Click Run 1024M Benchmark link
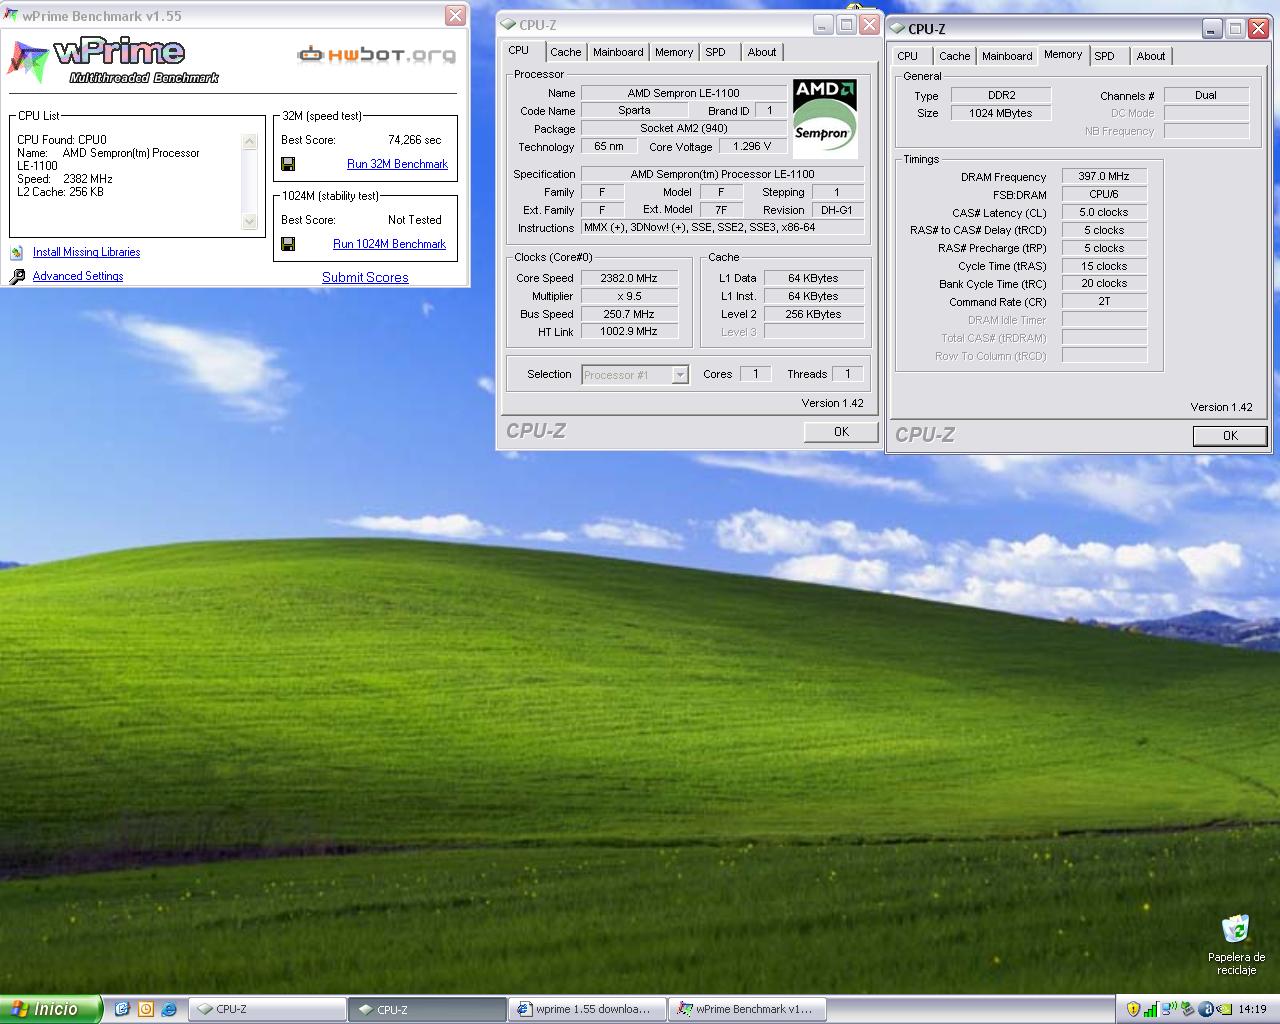Screen dimensions: 1280x1024 (x=389, y=244)
